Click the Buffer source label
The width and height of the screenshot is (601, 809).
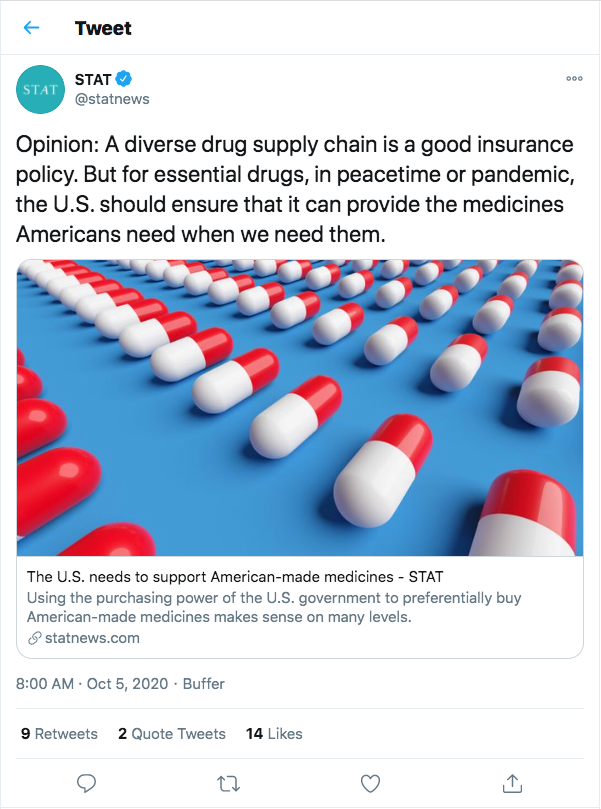coord(205,684)
